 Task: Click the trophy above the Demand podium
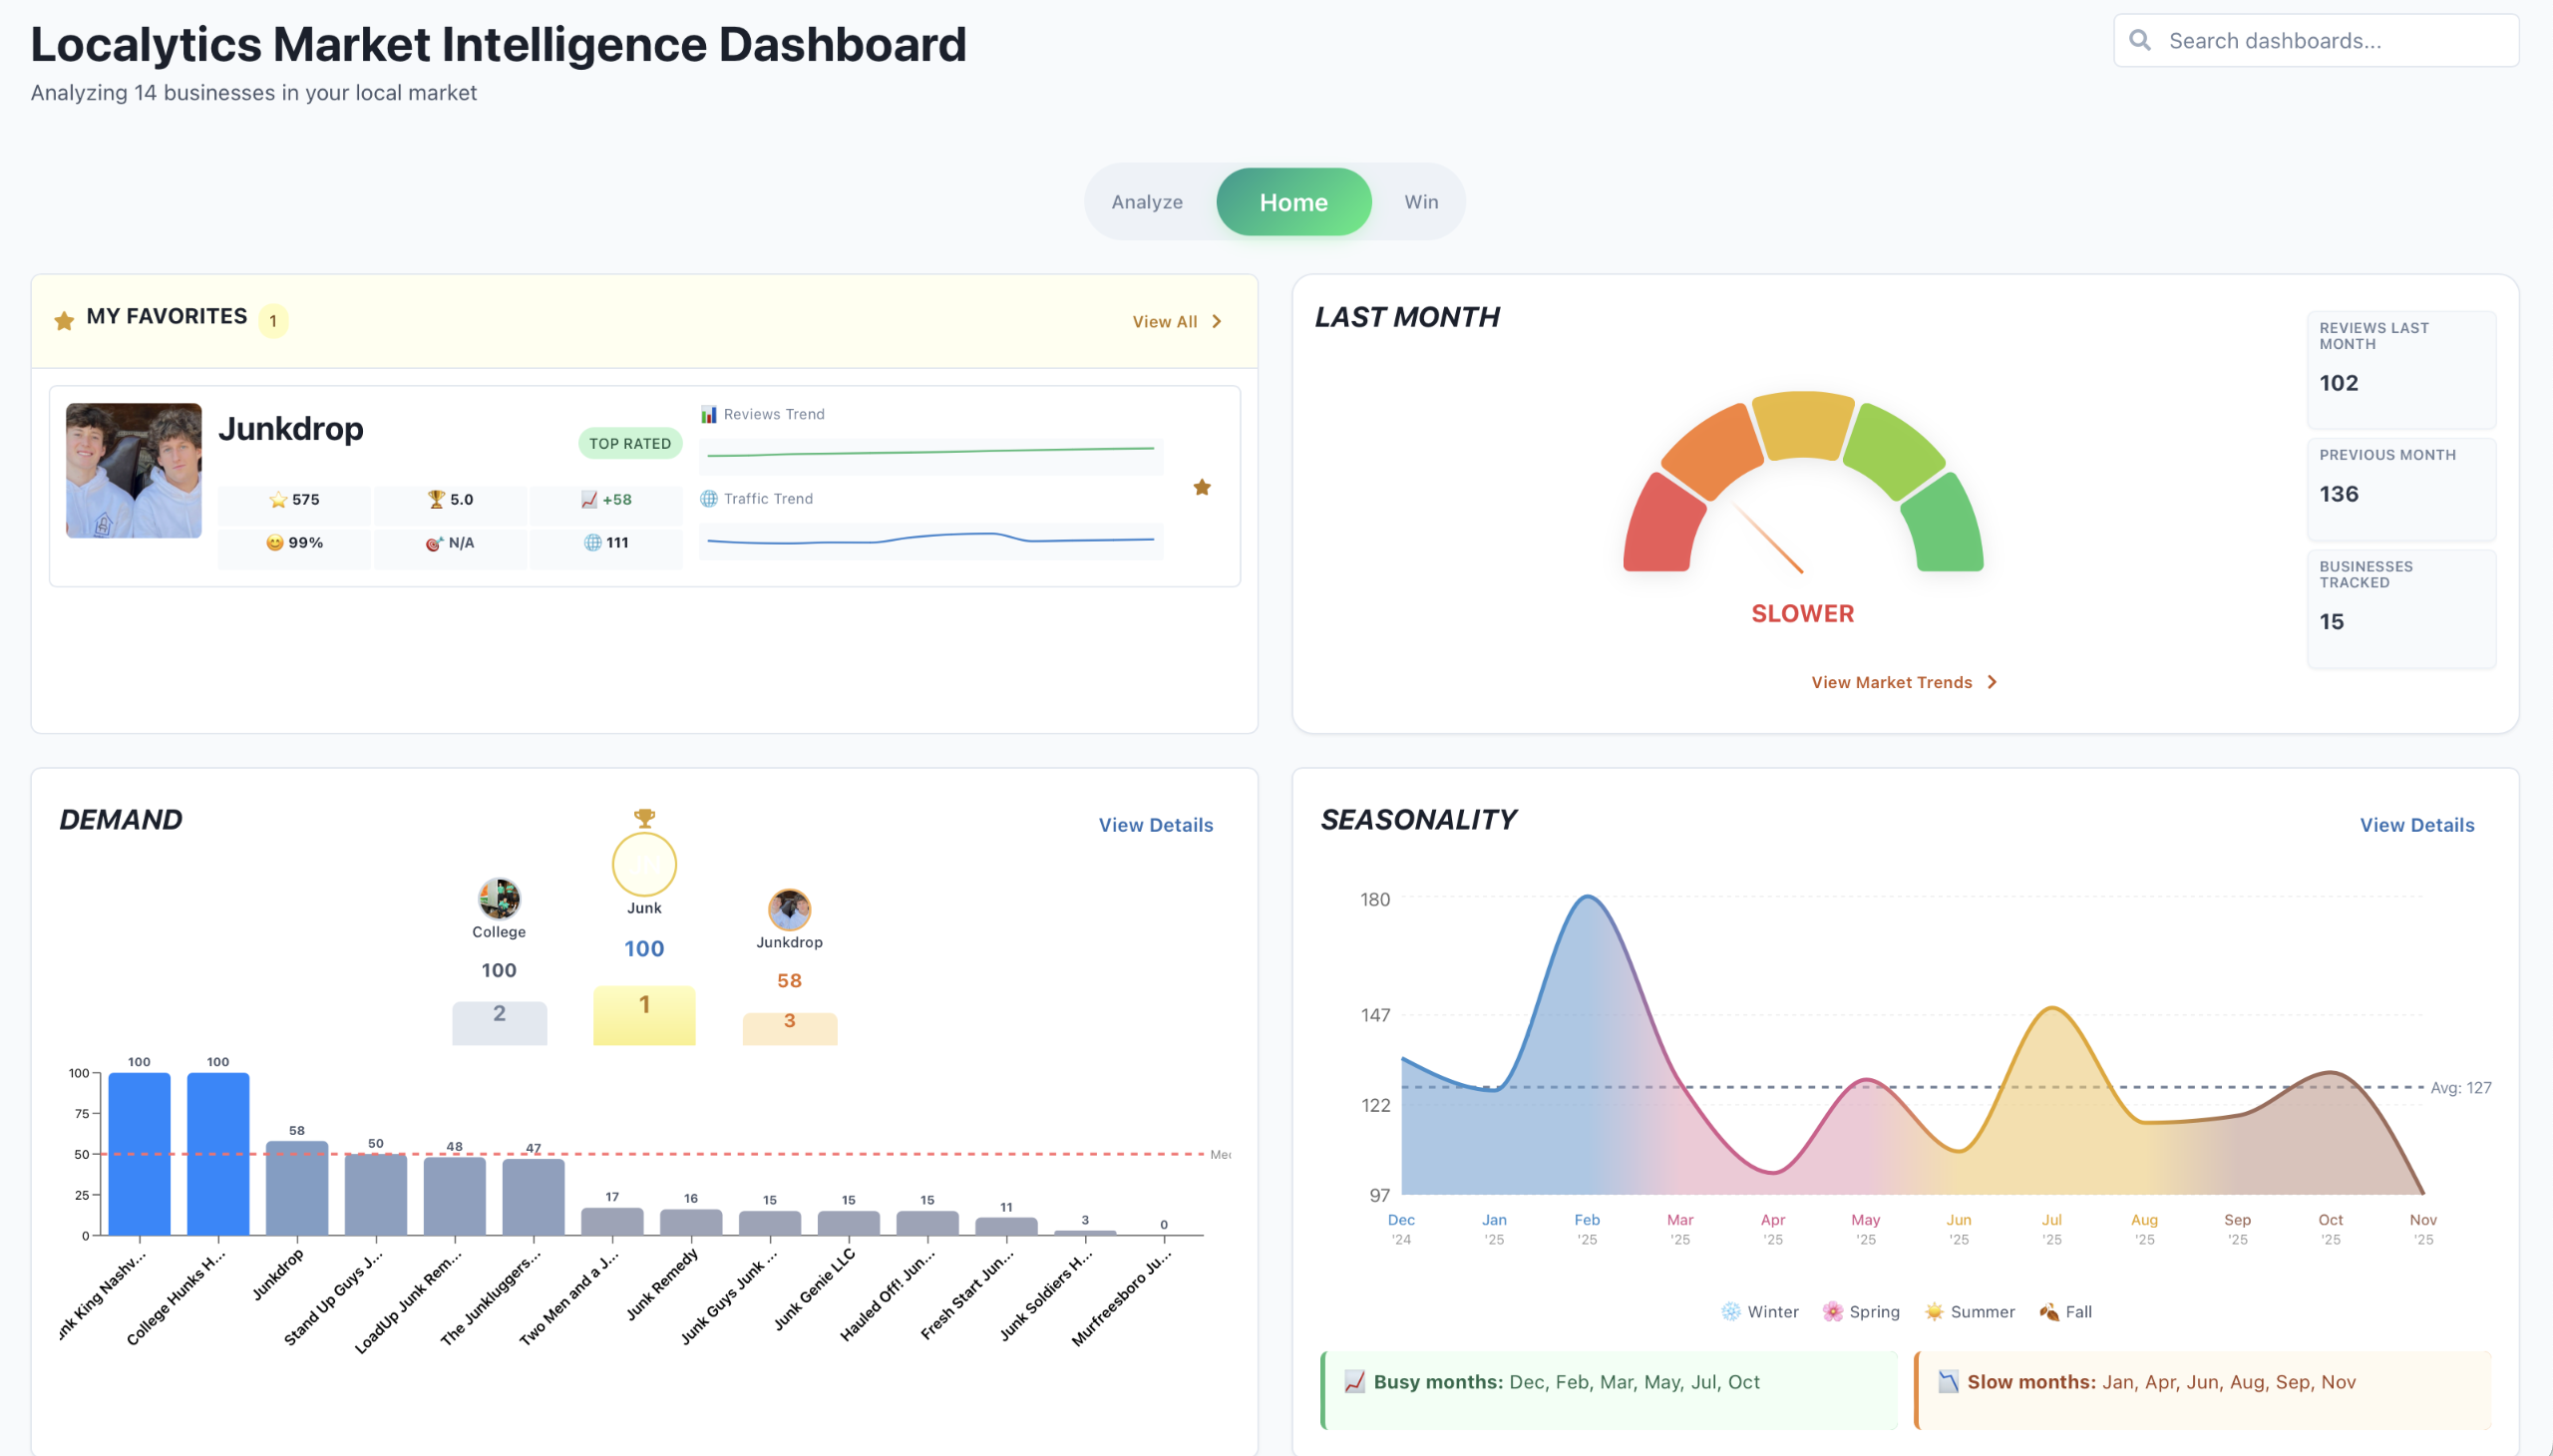645,818
